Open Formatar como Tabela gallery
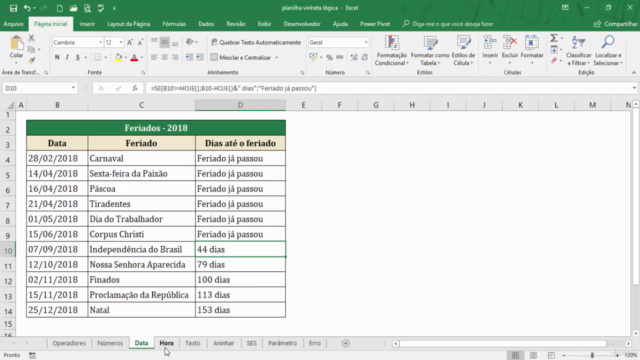The height and width of the screenshot is (360, 640). [x=430, y=51]
